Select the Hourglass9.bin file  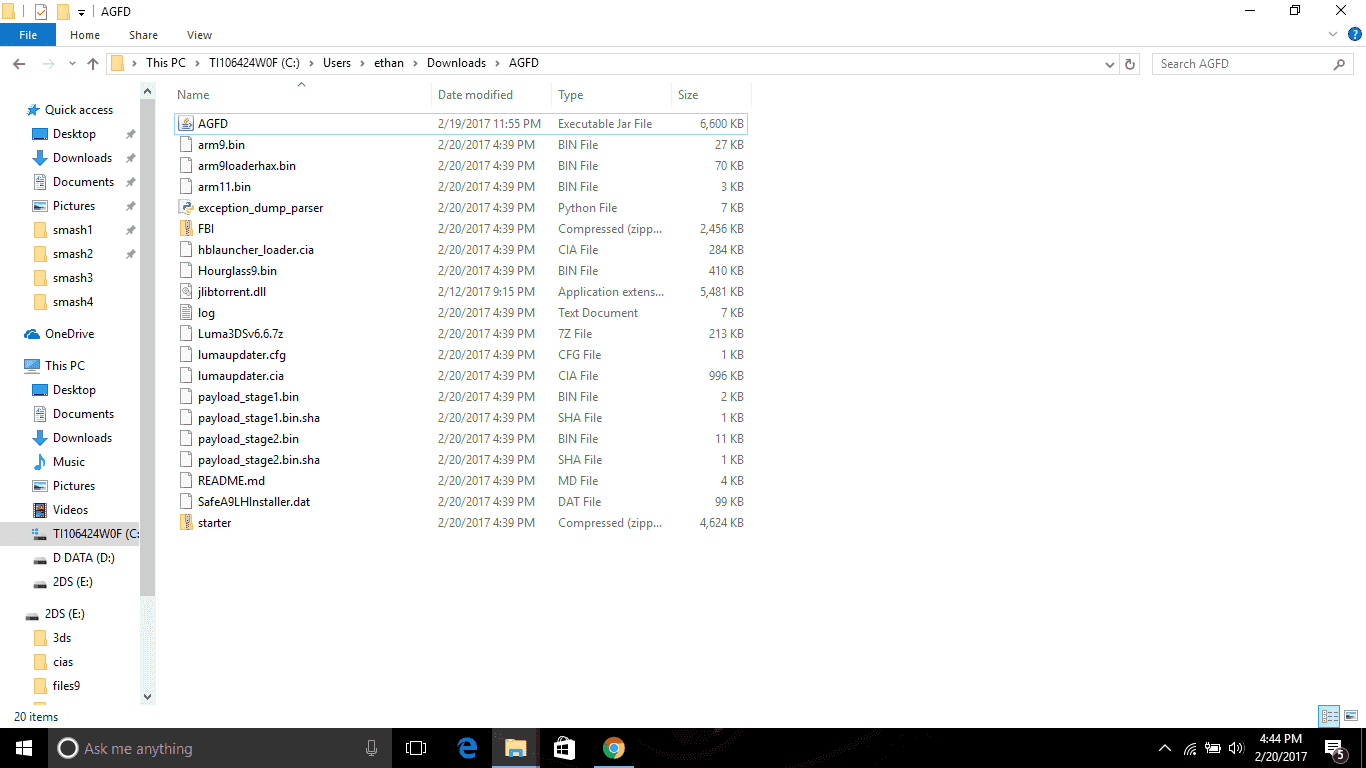pos(461,271)
